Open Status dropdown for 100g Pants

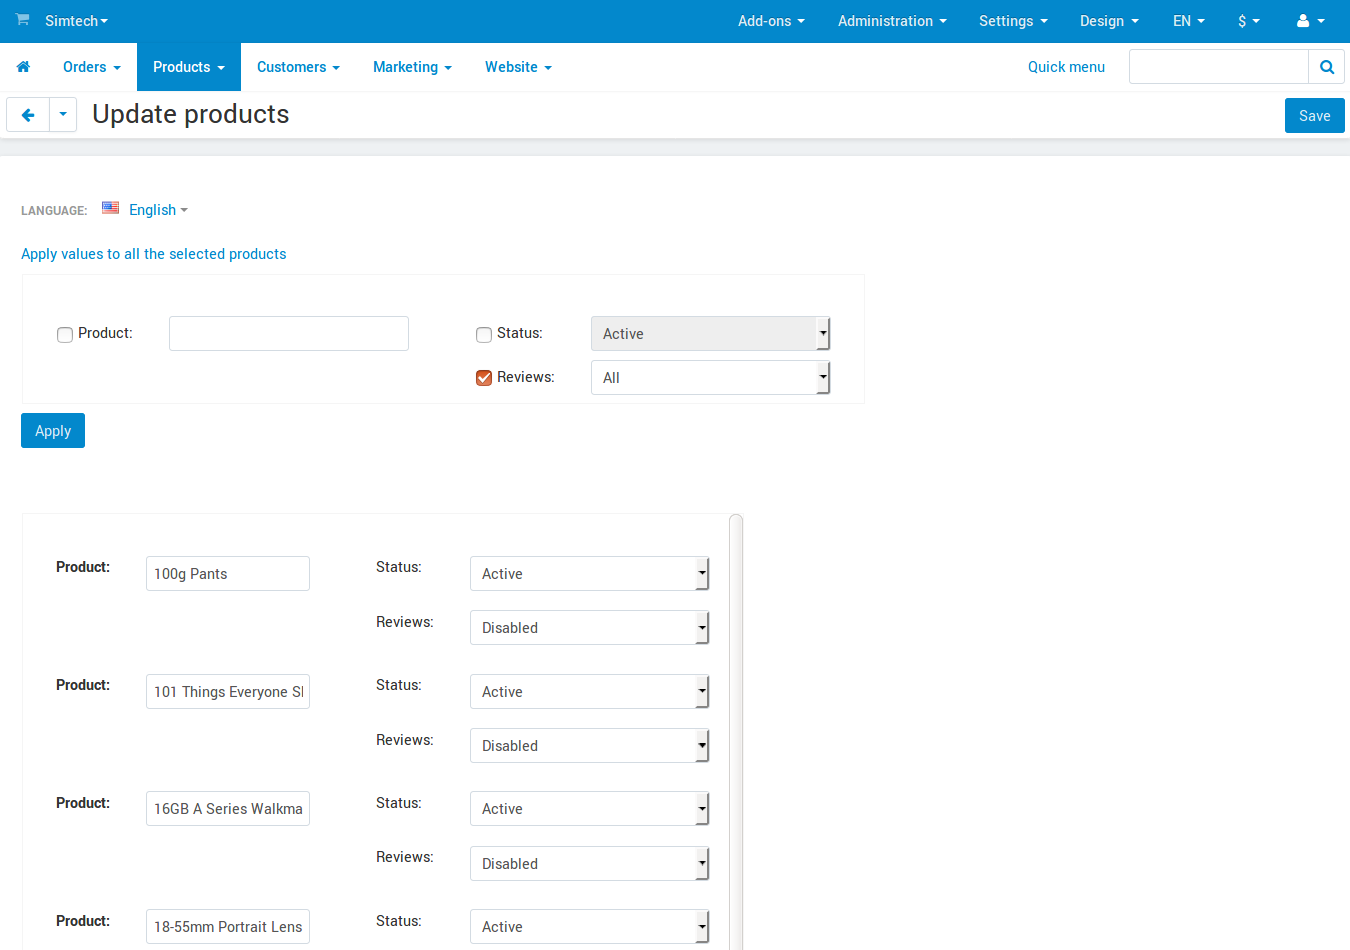pyautogui.click(x=589, y=574)
